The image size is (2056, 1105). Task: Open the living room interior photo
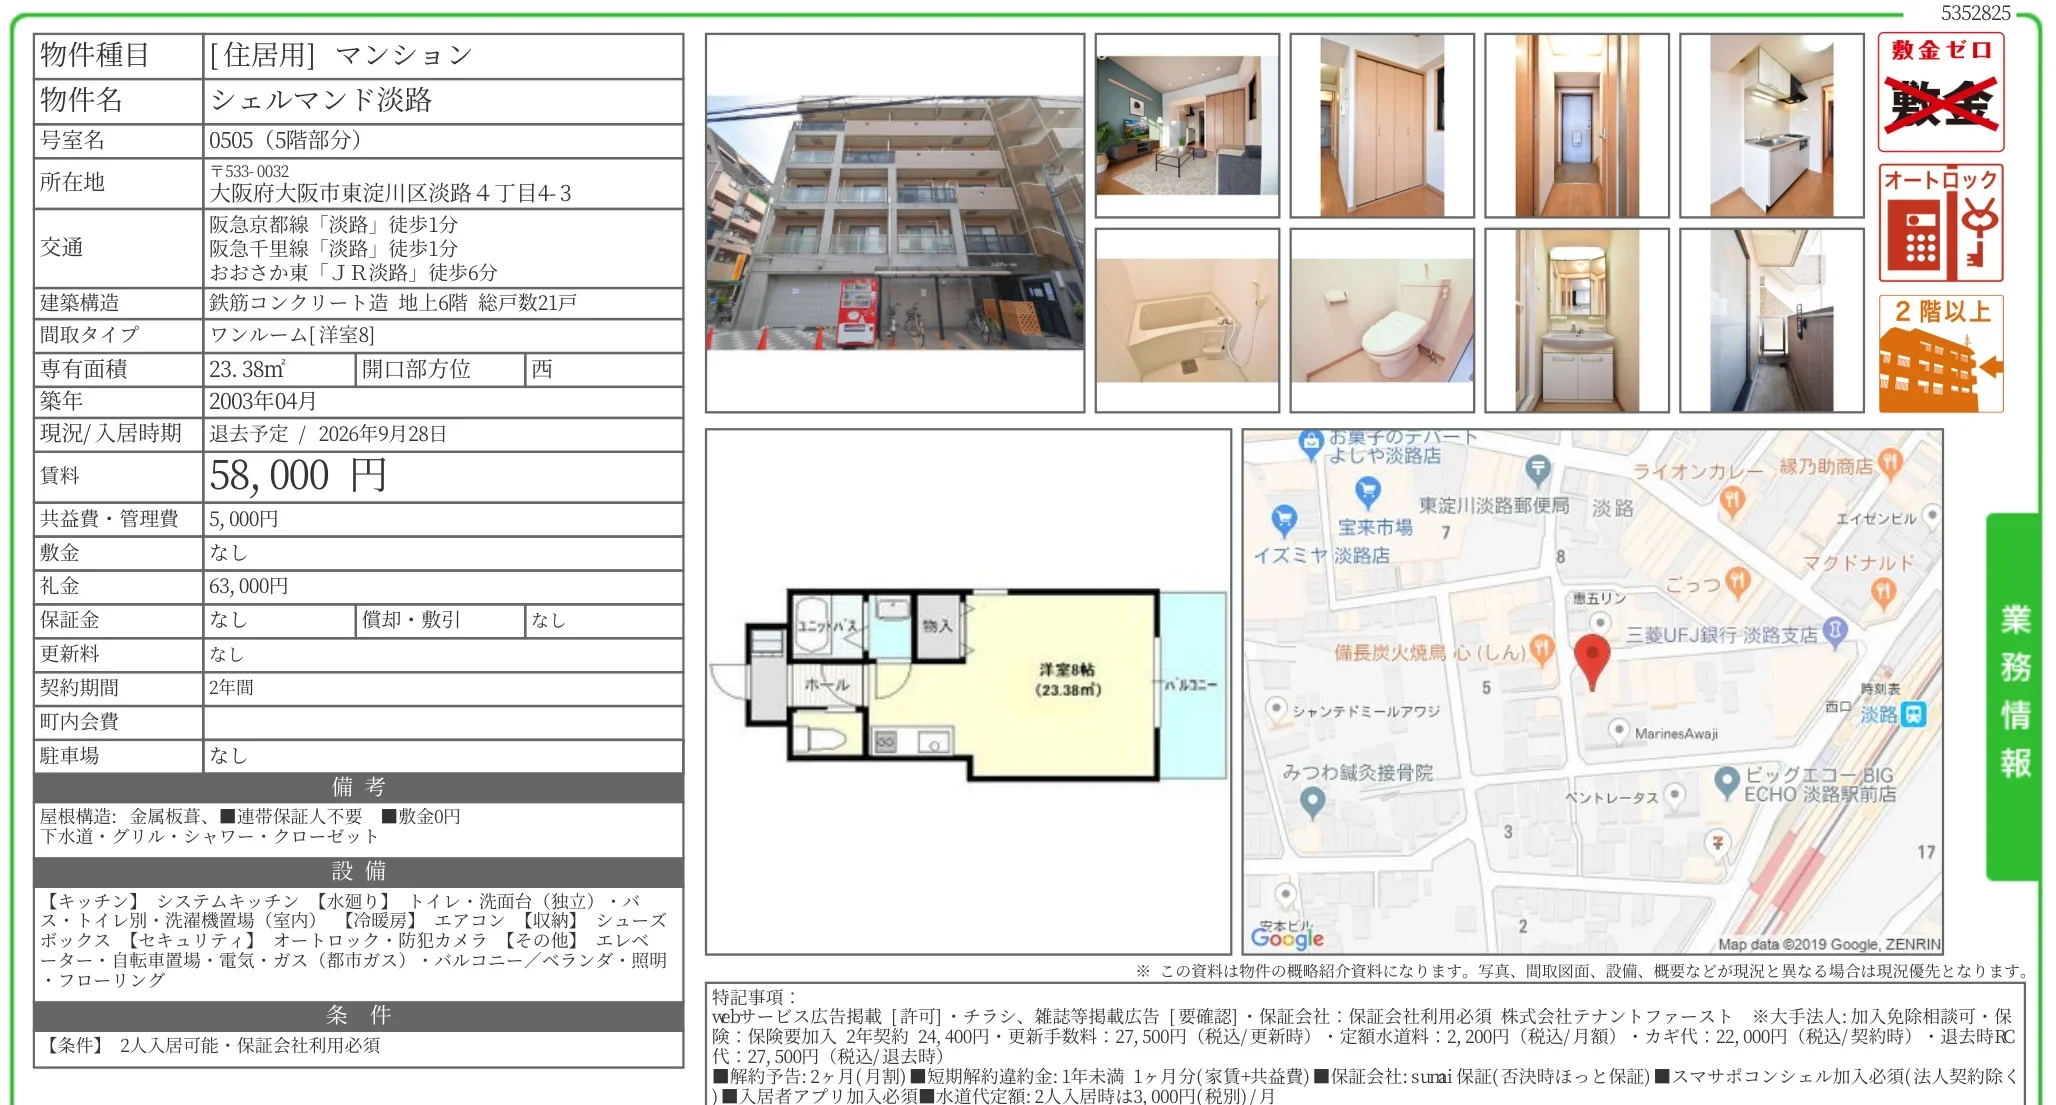pos(1187,125)
